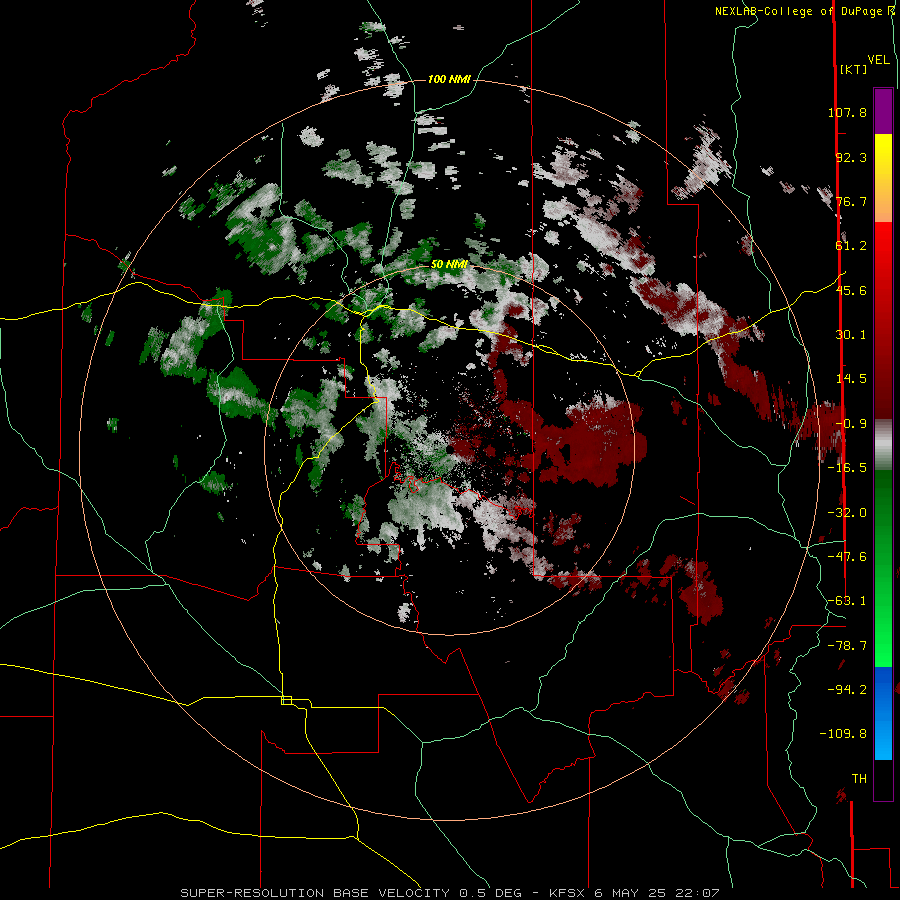Select the -94.2 velocity scale value

coord(847,689)
